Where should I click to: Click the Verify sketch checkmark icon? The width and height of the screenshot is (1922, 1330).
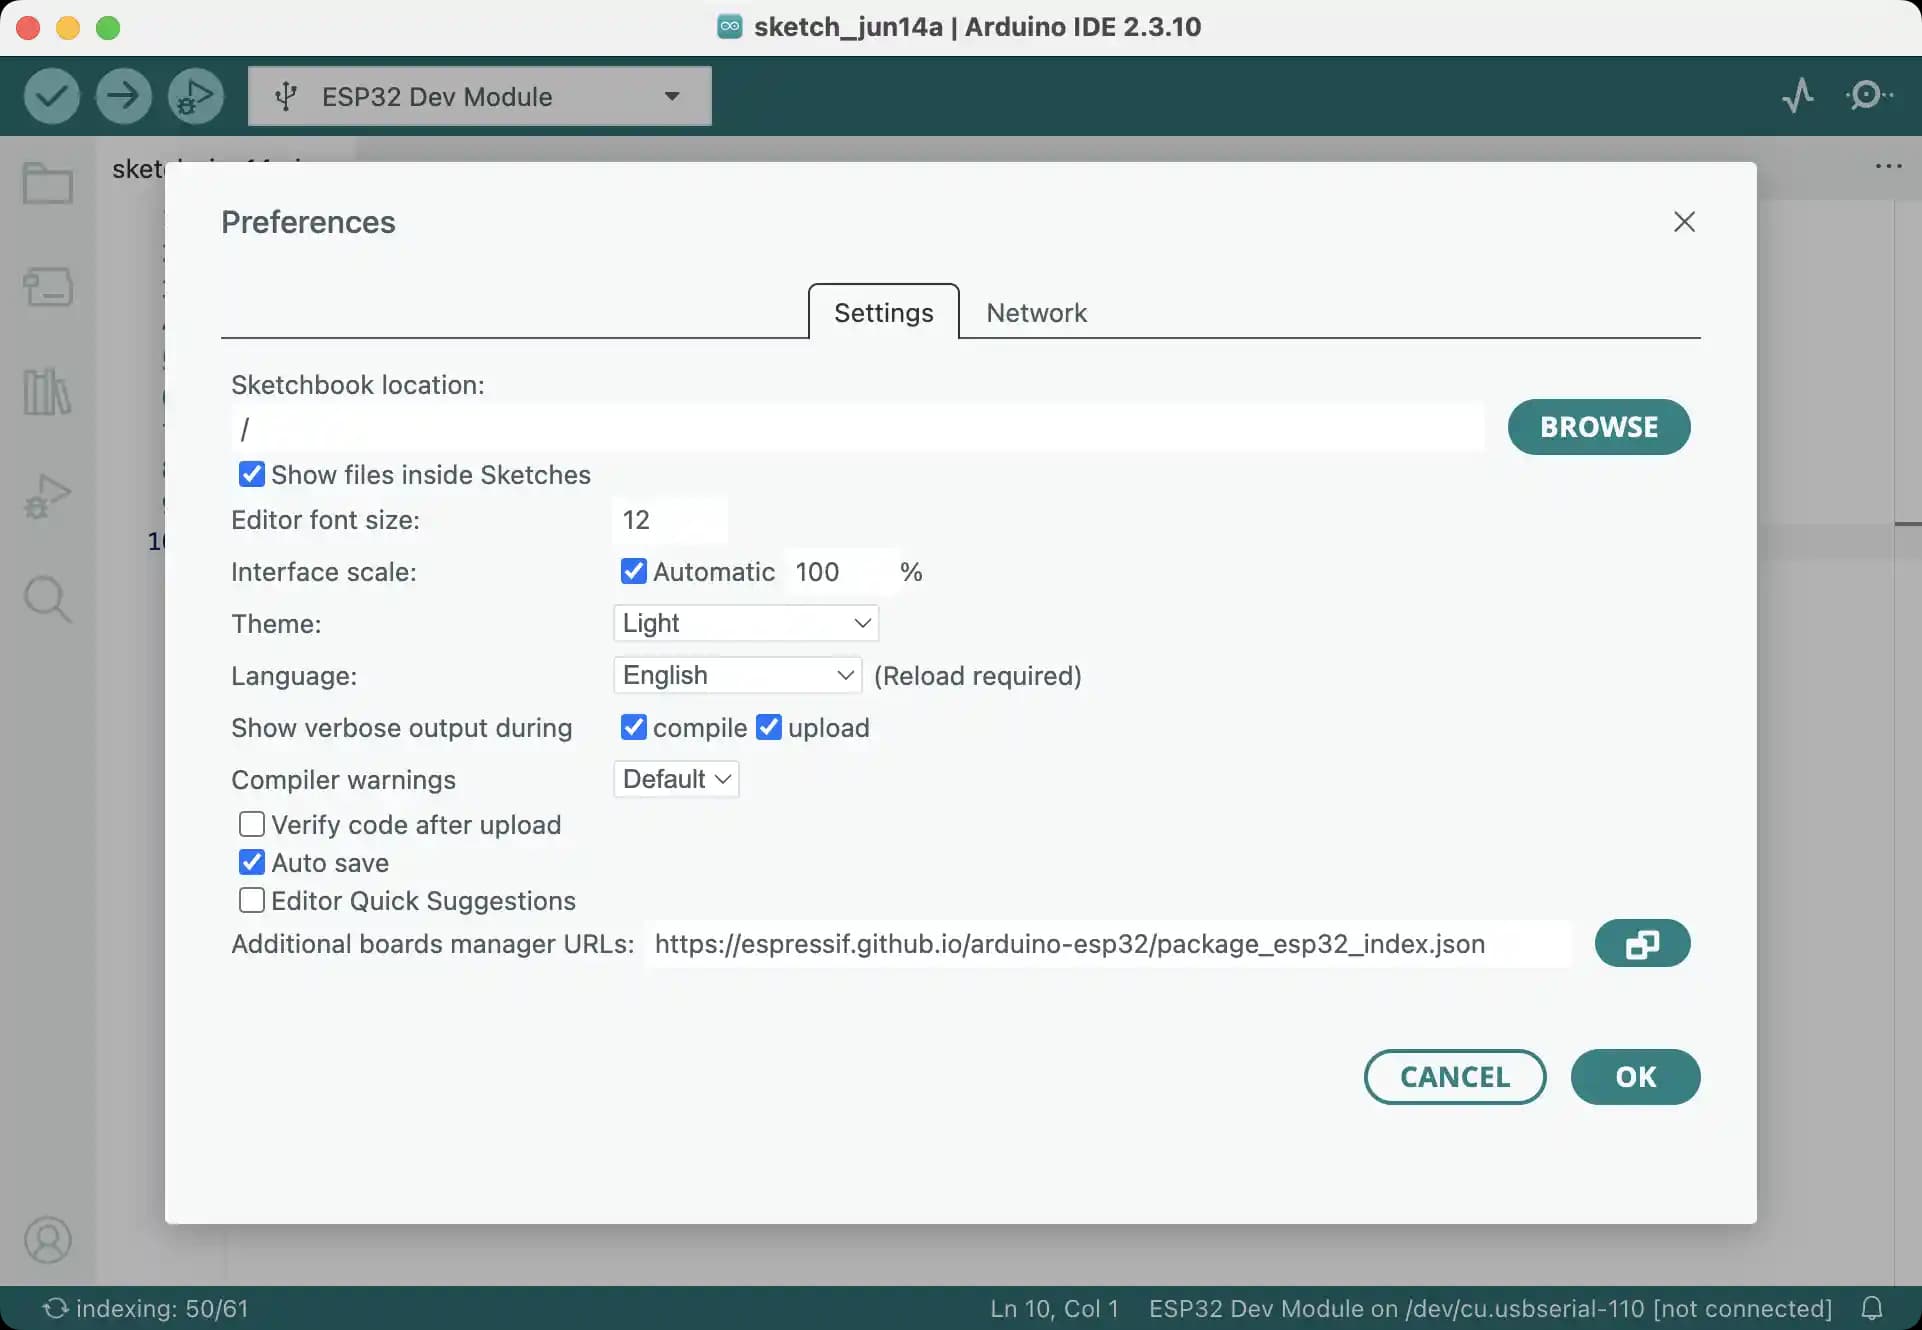[x=51, y=96]
